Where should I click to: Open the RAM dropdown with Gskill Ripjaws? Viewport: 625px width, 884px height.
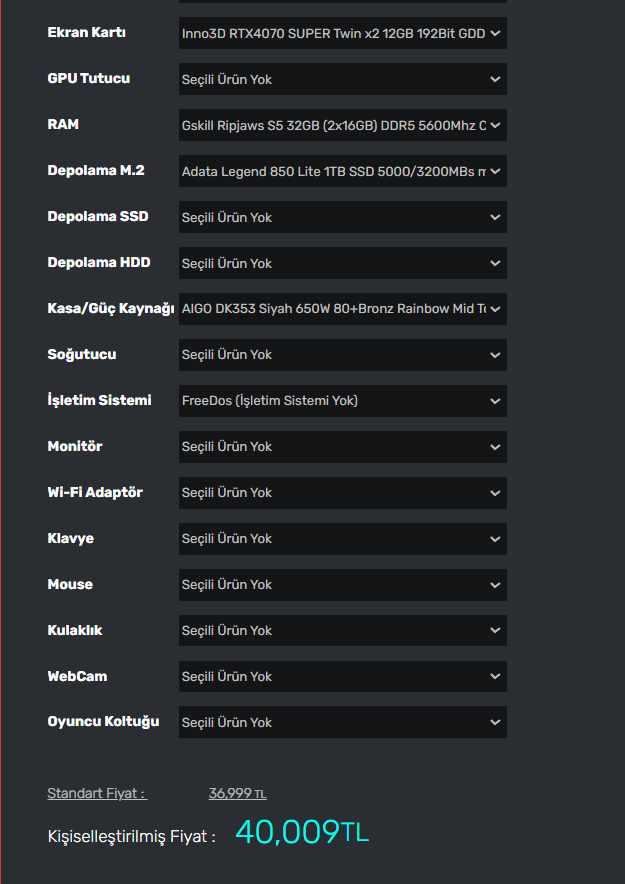(x=342, y=125)
